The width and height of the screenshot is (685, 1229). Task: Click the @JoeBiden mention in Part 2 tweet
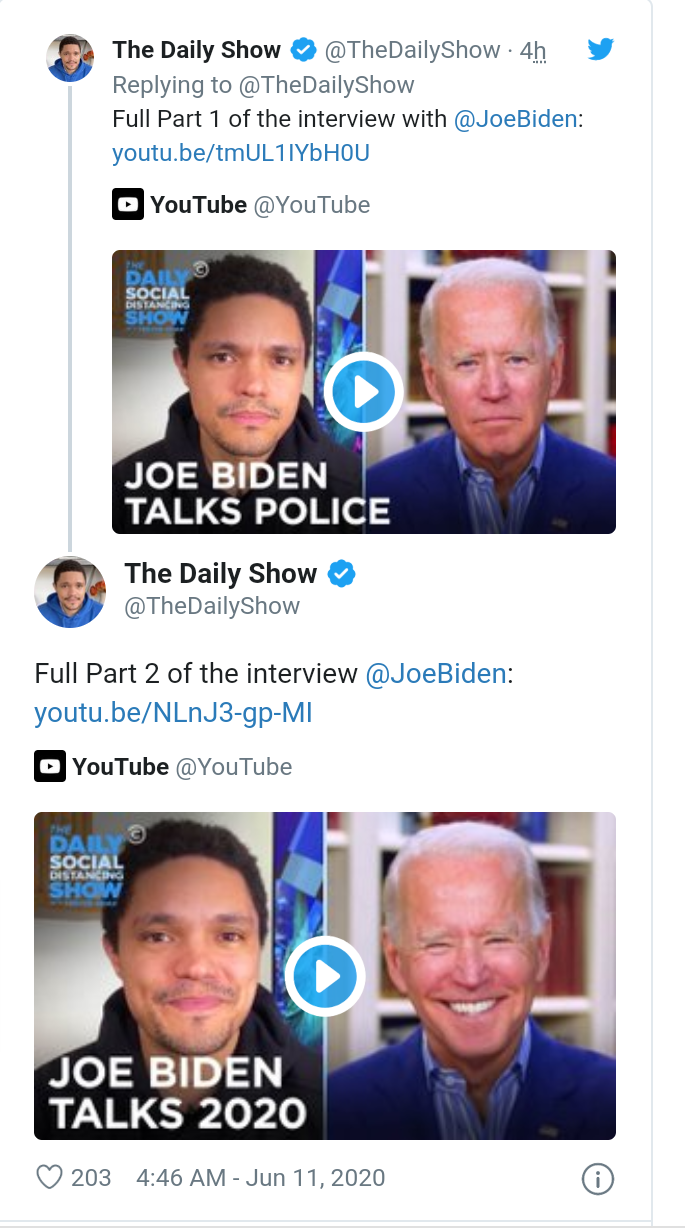[436, 673]
